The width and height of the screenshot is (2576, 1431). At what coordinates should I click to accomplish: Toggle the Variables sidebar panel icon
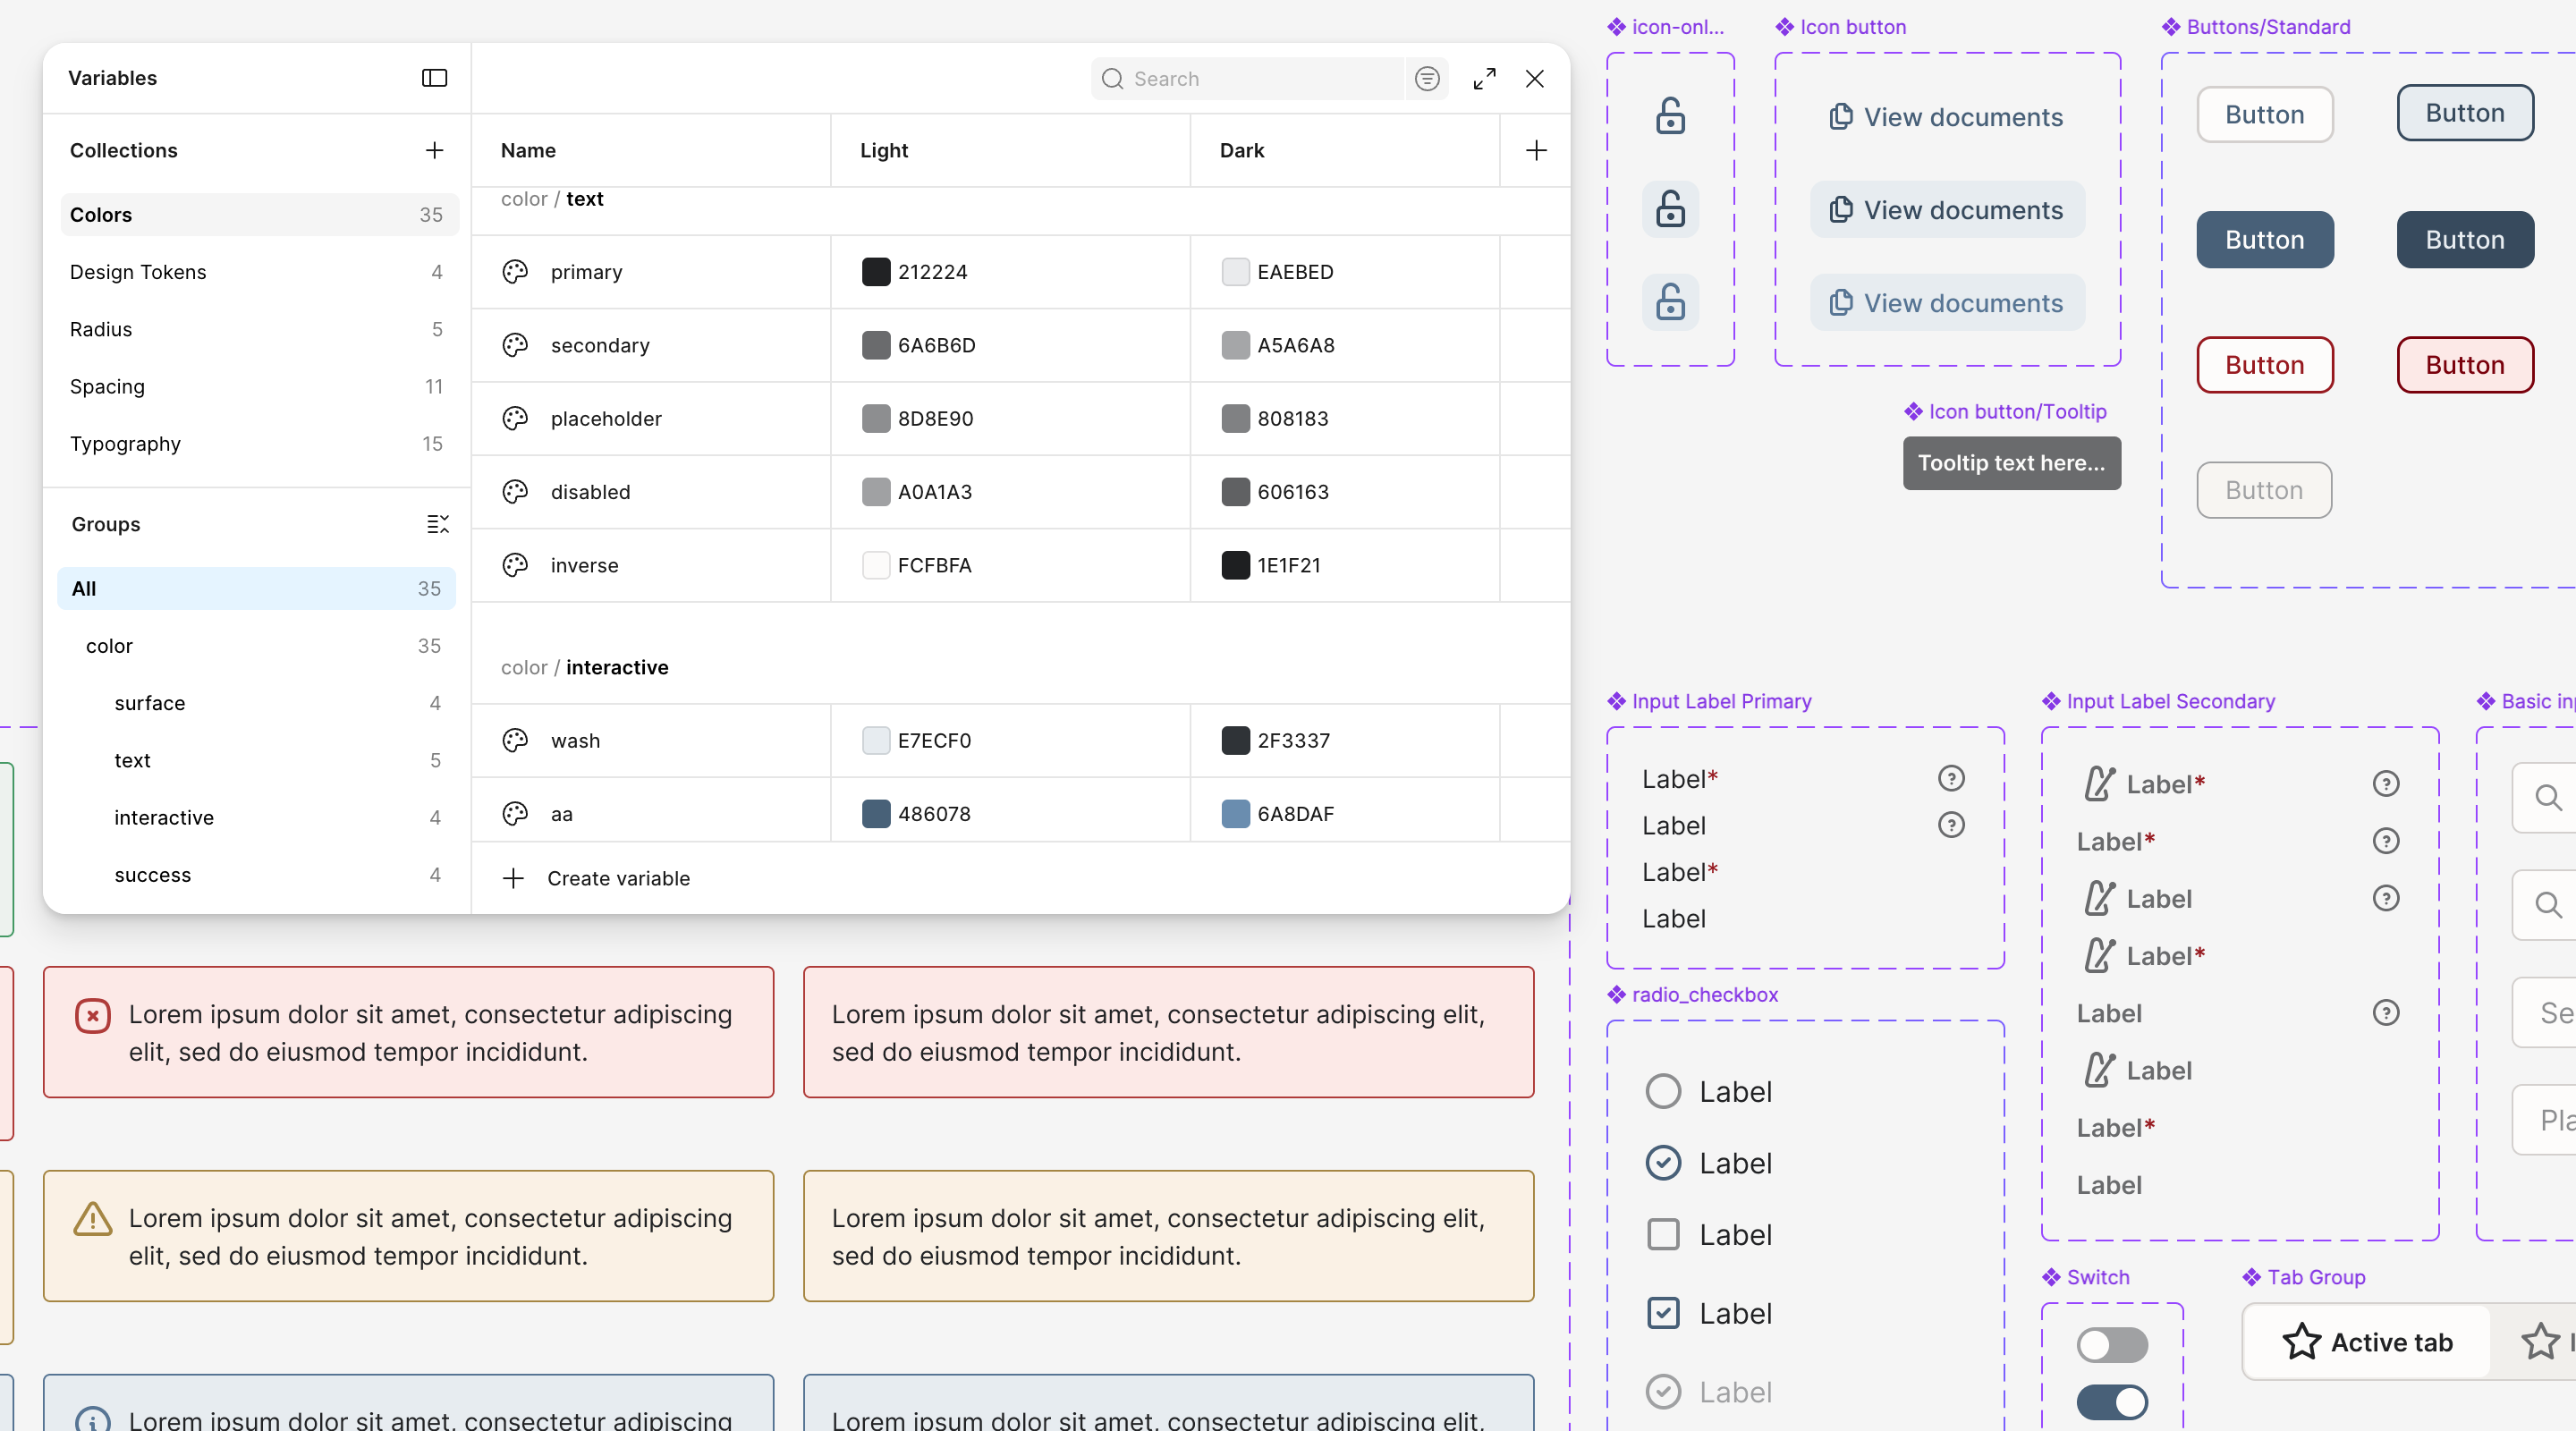434,78
